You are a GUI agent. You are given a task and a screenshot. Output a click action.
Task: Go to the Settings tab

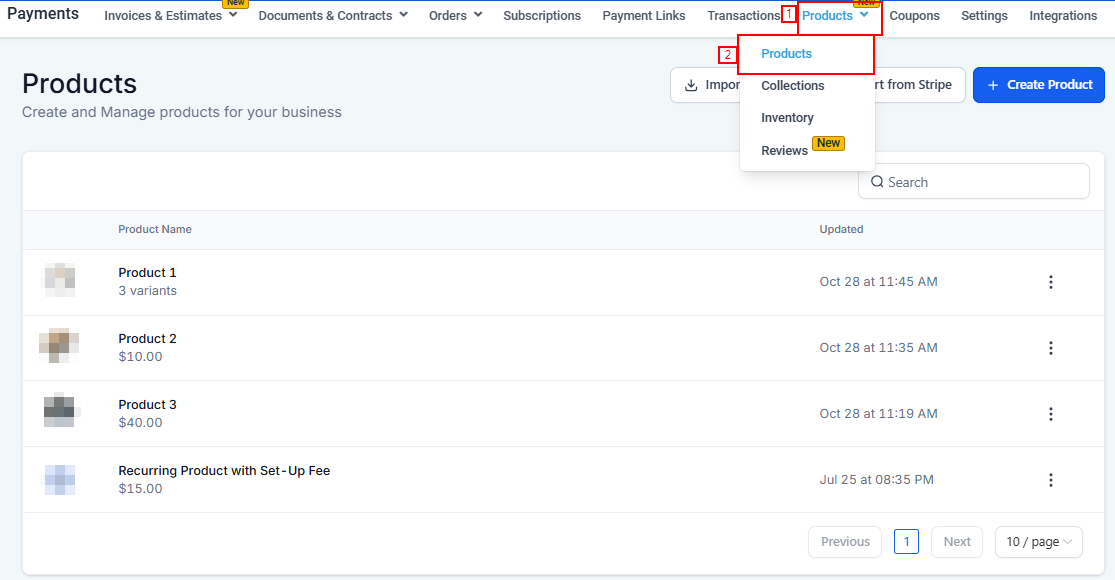pyautogui.click(x=984, y=16)
